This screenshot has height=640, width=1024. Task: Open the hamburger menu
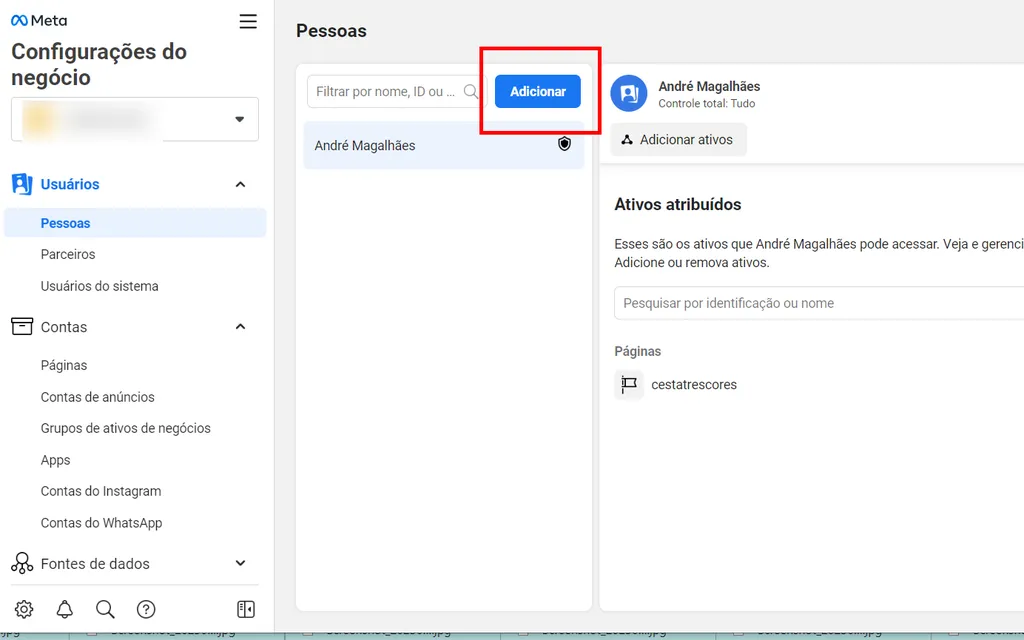pos(247,20)
